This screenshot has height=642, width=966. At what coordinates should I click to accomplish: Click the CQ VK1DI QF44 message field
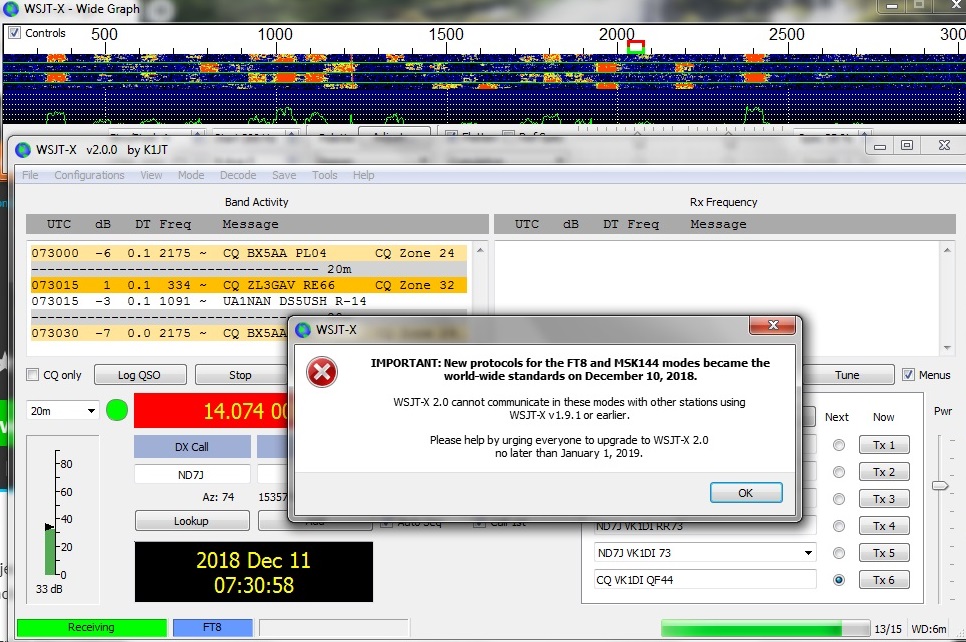click(705, 580)
